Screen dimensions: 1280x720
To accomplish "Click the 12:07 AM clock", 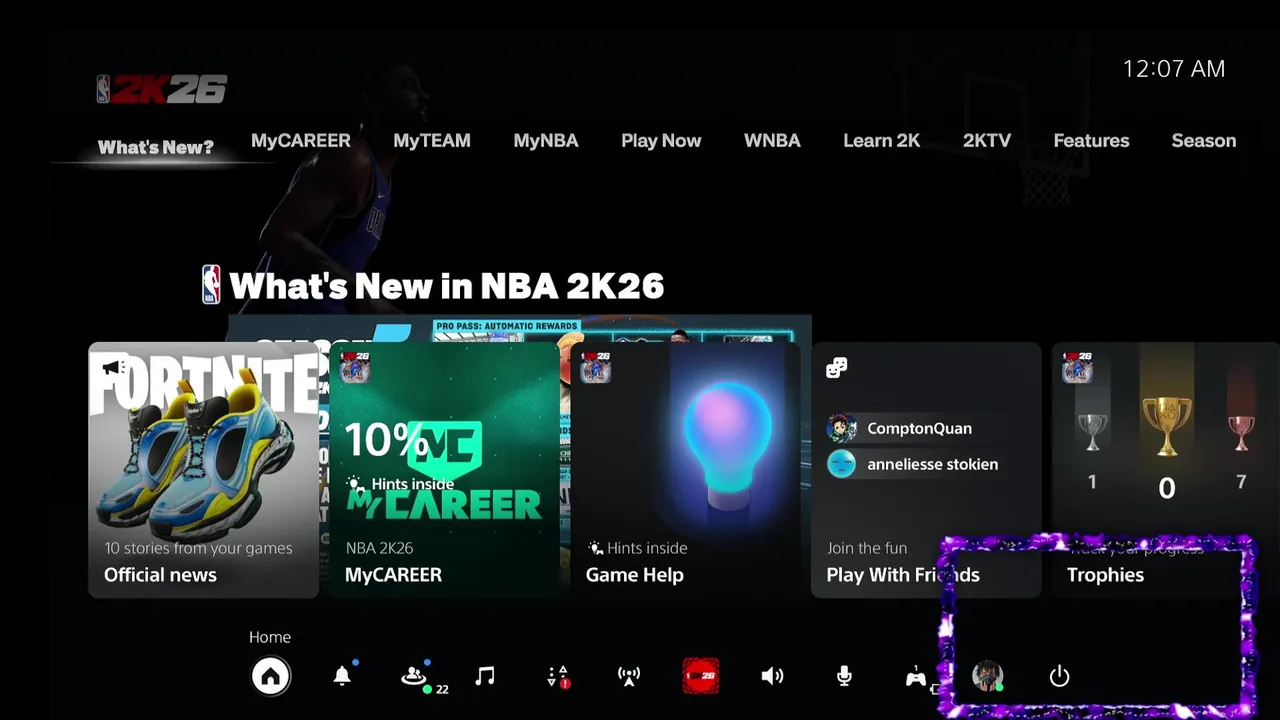I will (1174, 69).
